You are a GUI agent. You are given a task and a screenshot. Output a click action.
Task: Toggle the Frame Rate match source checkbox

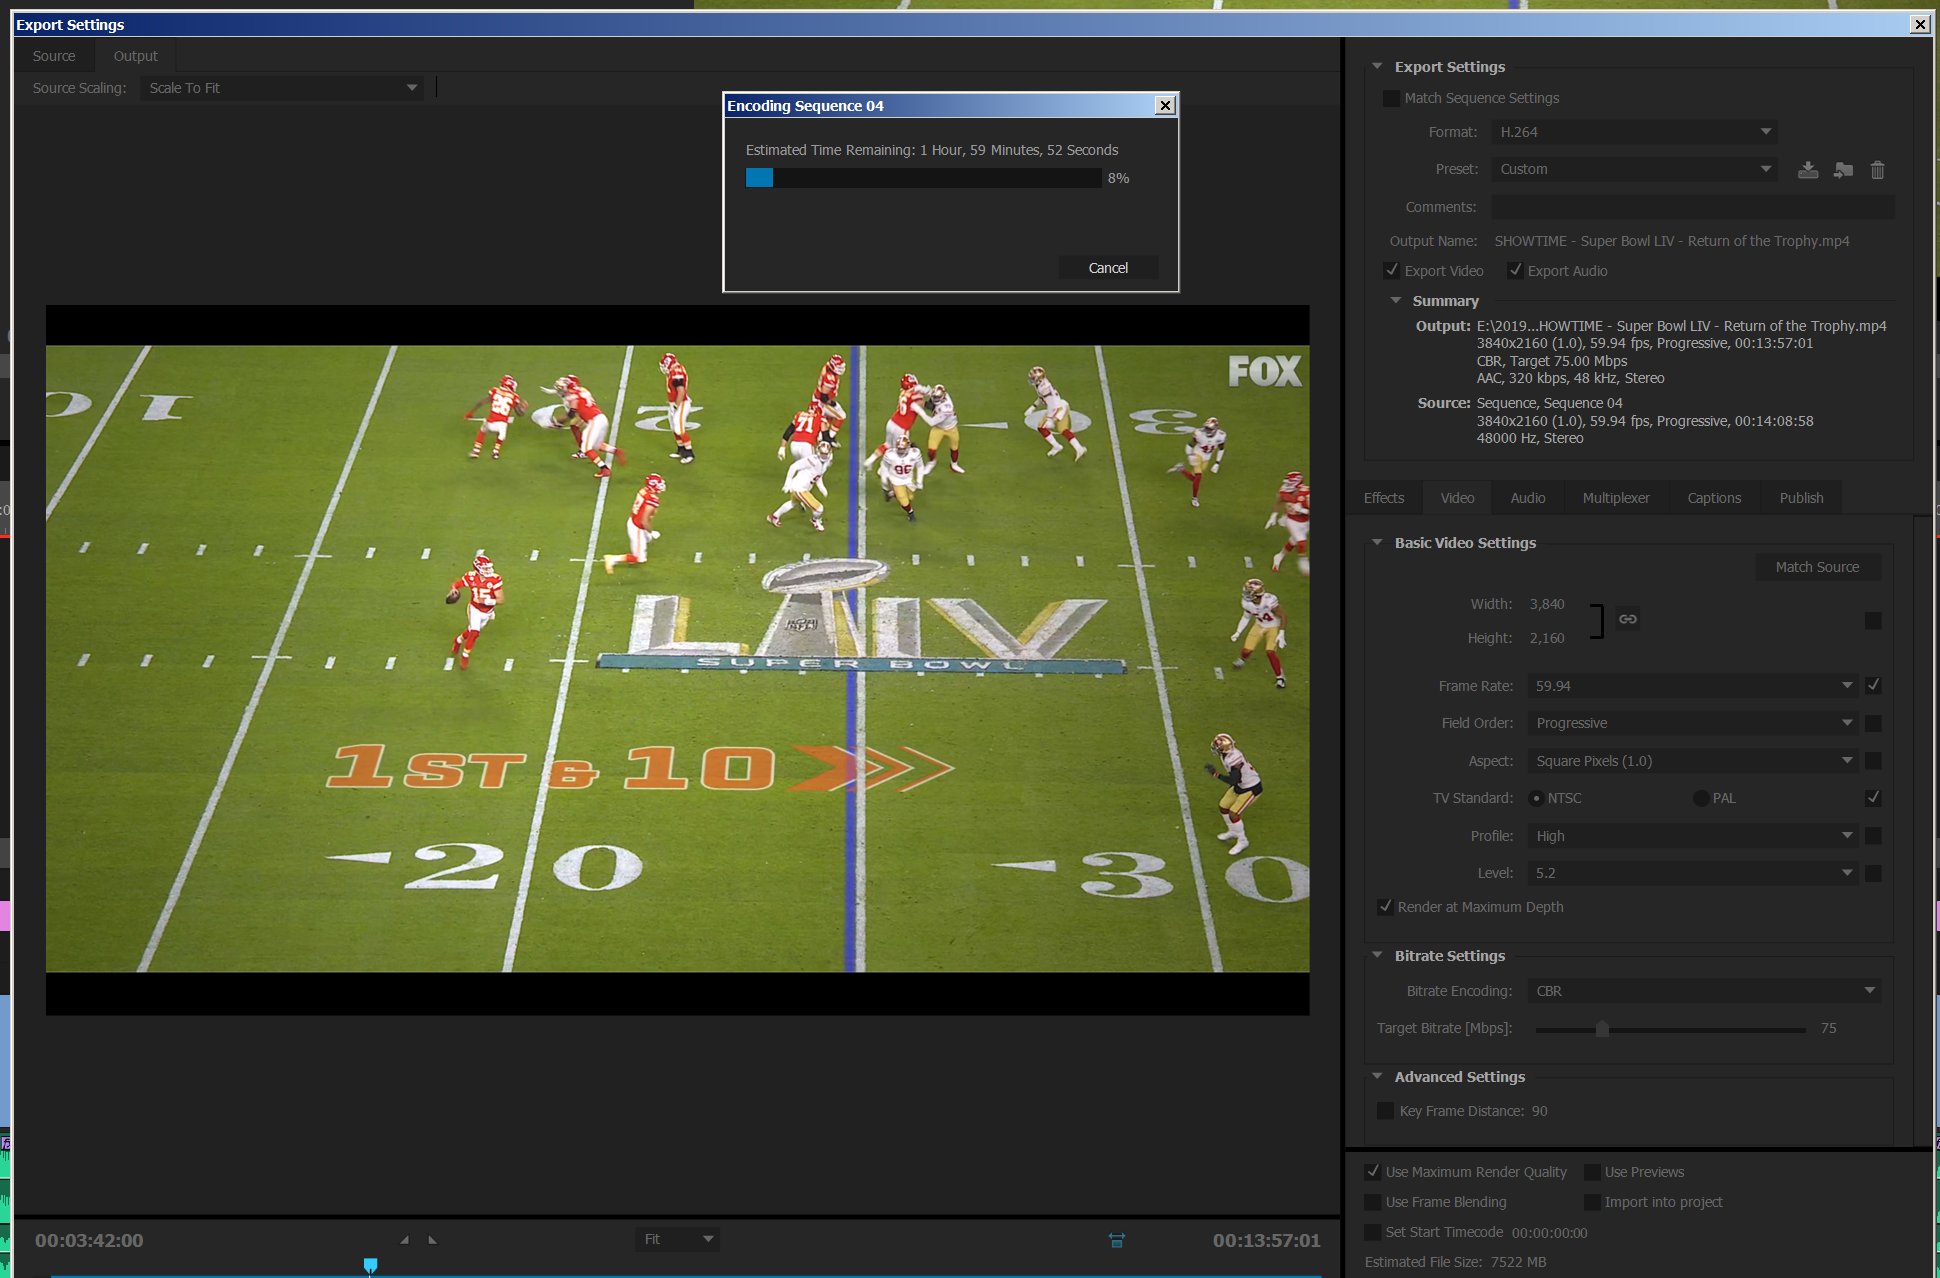[x=1873, y=685]
